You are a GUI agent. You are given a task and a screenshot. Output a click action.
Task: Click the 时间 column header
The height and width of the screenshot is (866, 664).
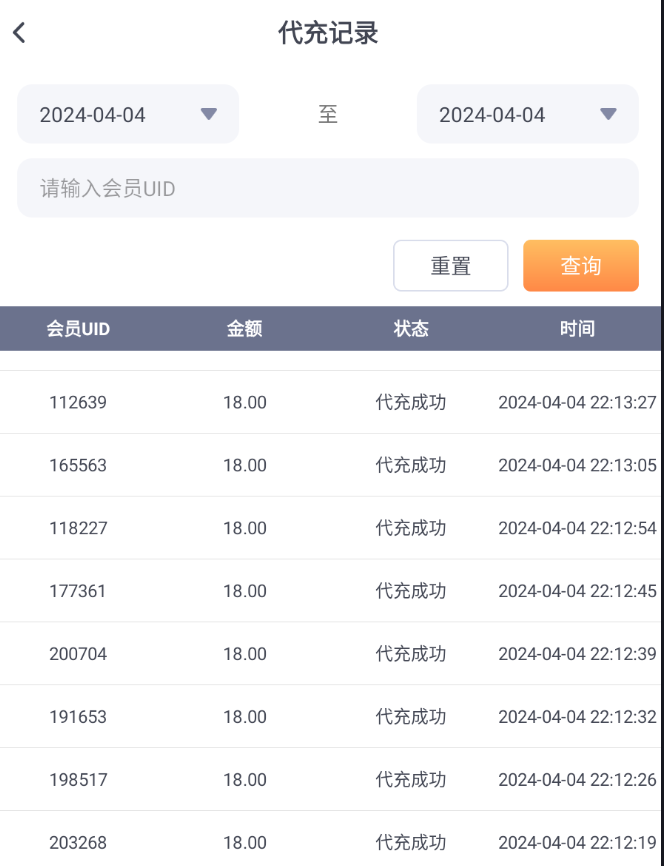pyautogui.click(x=577, y=328)
